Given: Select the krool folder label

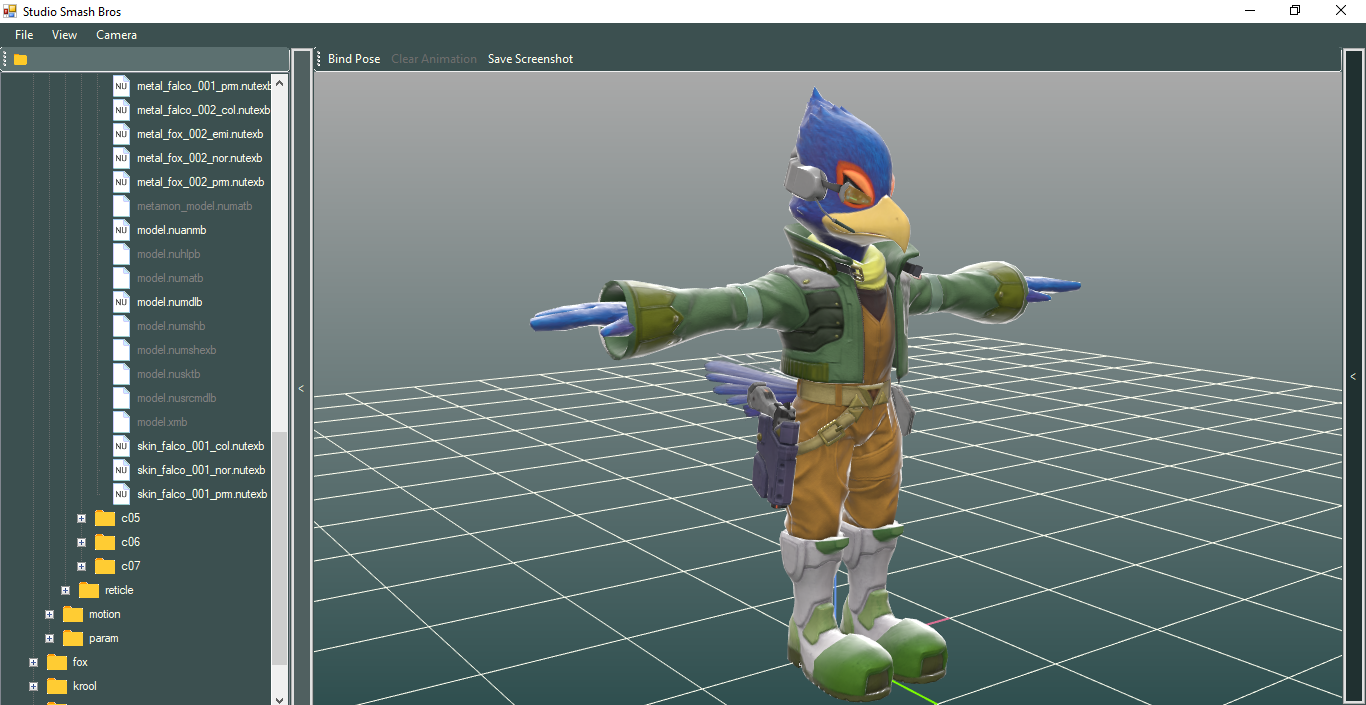Looking at the screenshot, I should coord(85,686).
